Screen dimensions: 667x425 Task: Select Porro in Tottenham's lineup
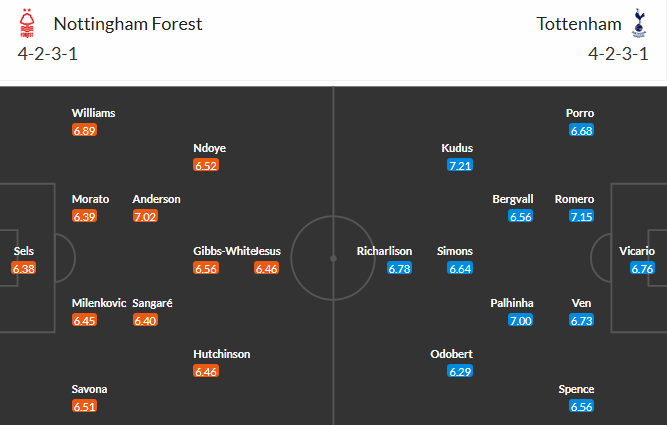(580, 113)
